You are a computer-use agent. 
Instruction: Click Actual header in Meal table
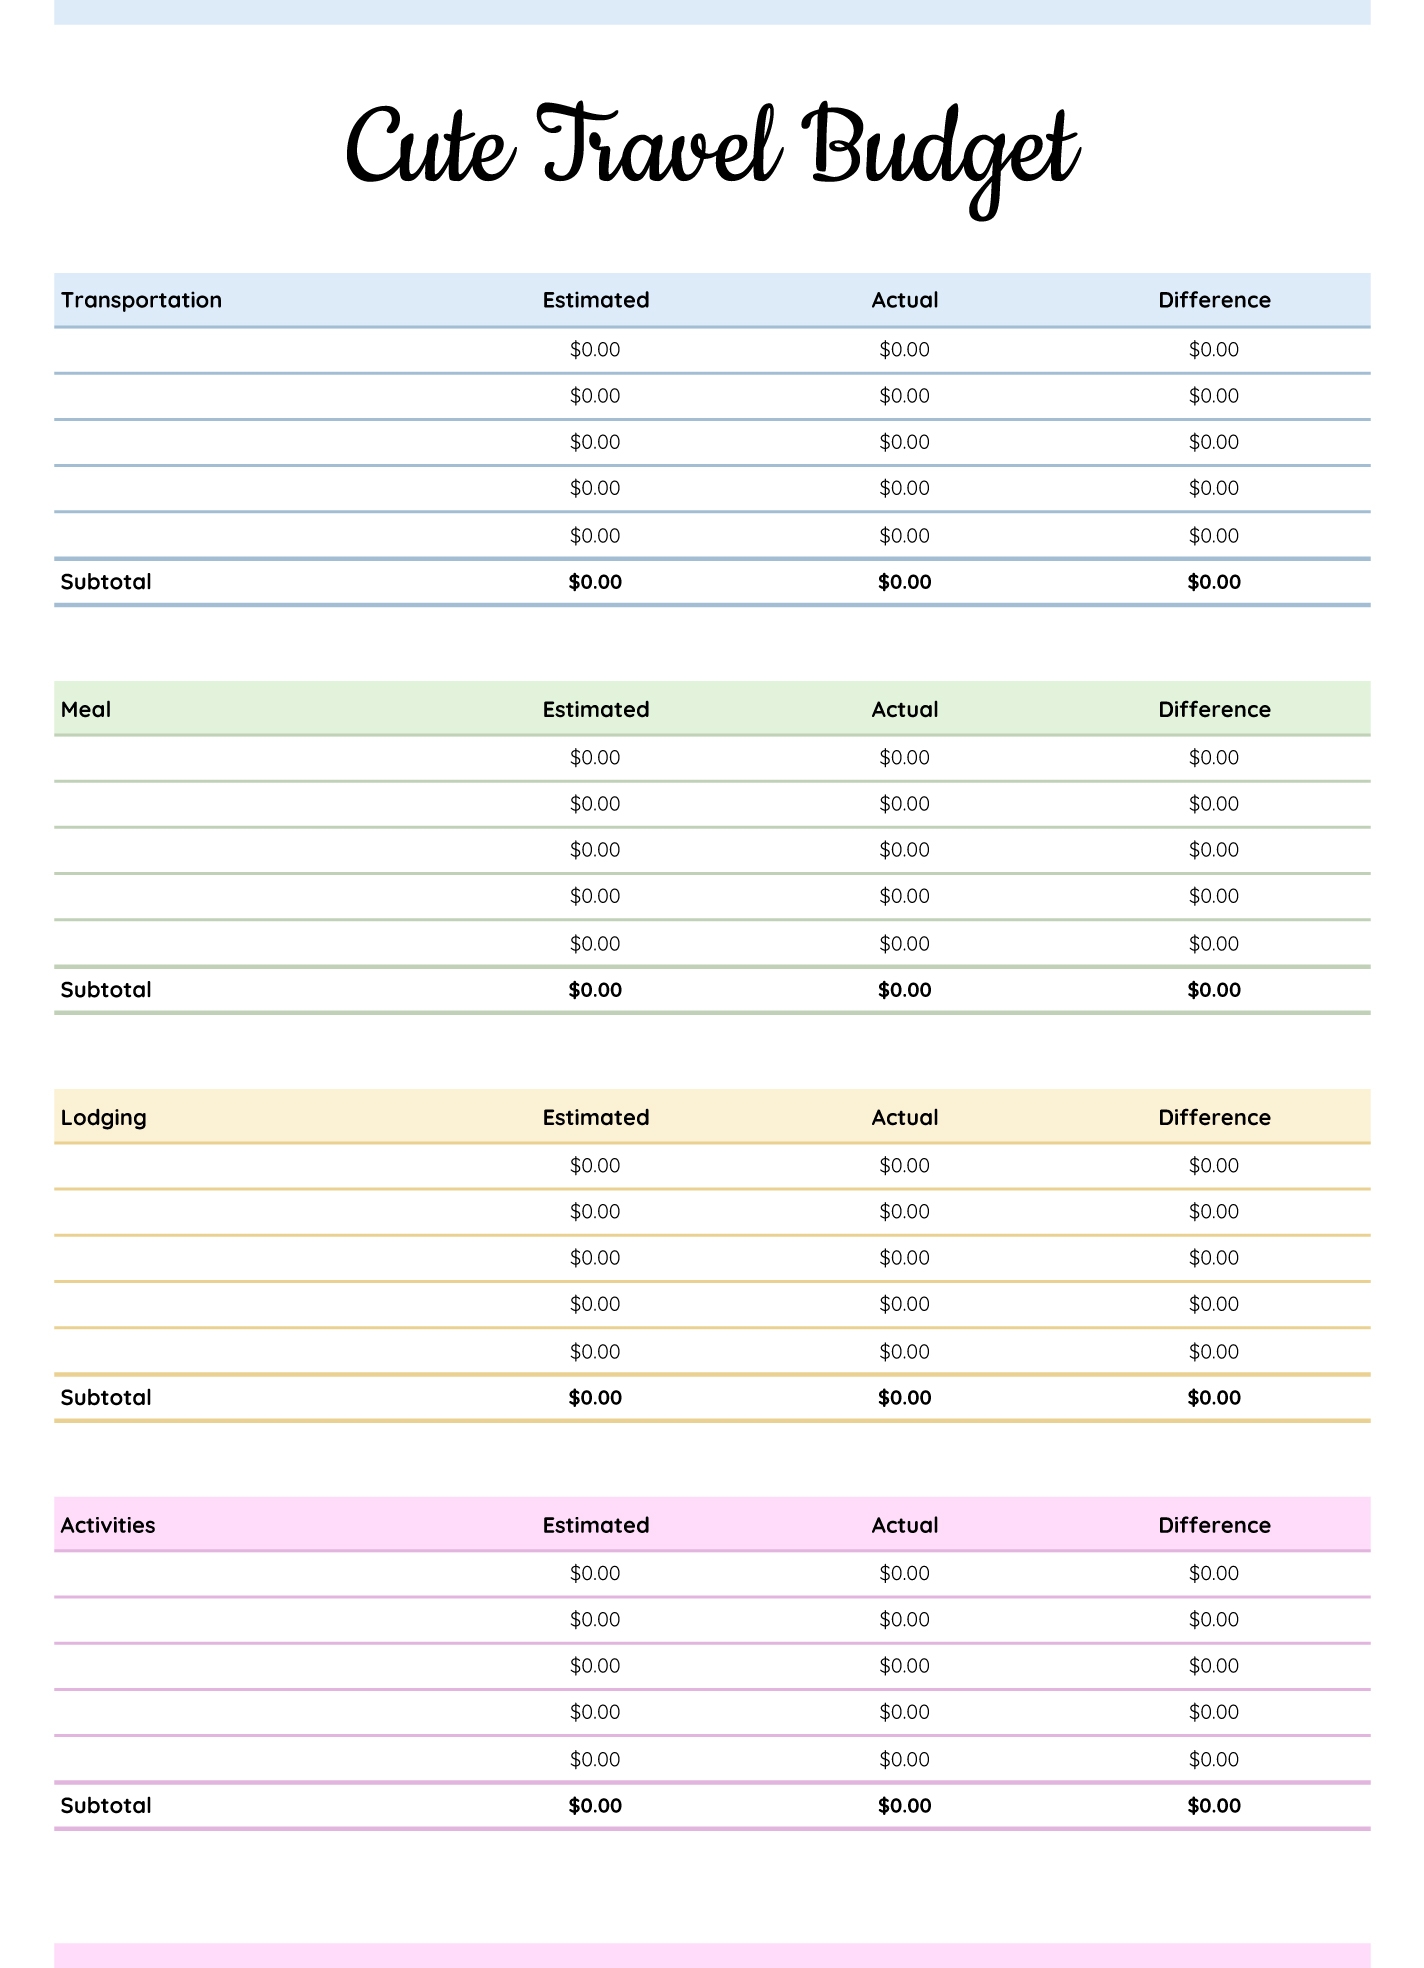[904, 709]
